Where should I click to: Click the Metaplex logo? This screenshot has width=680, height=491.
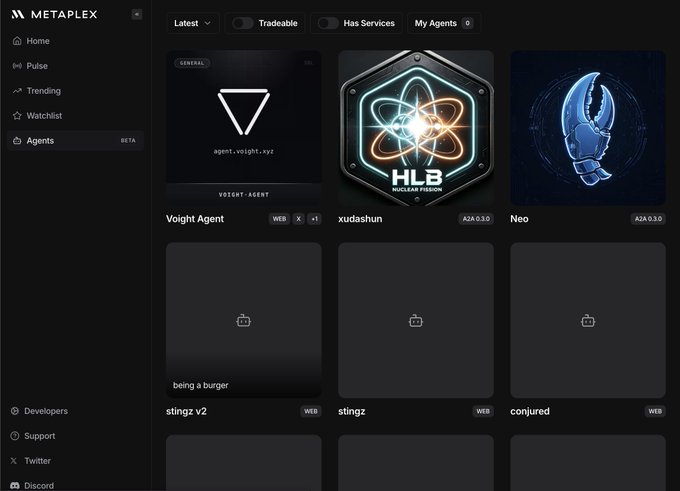[54, 14]
